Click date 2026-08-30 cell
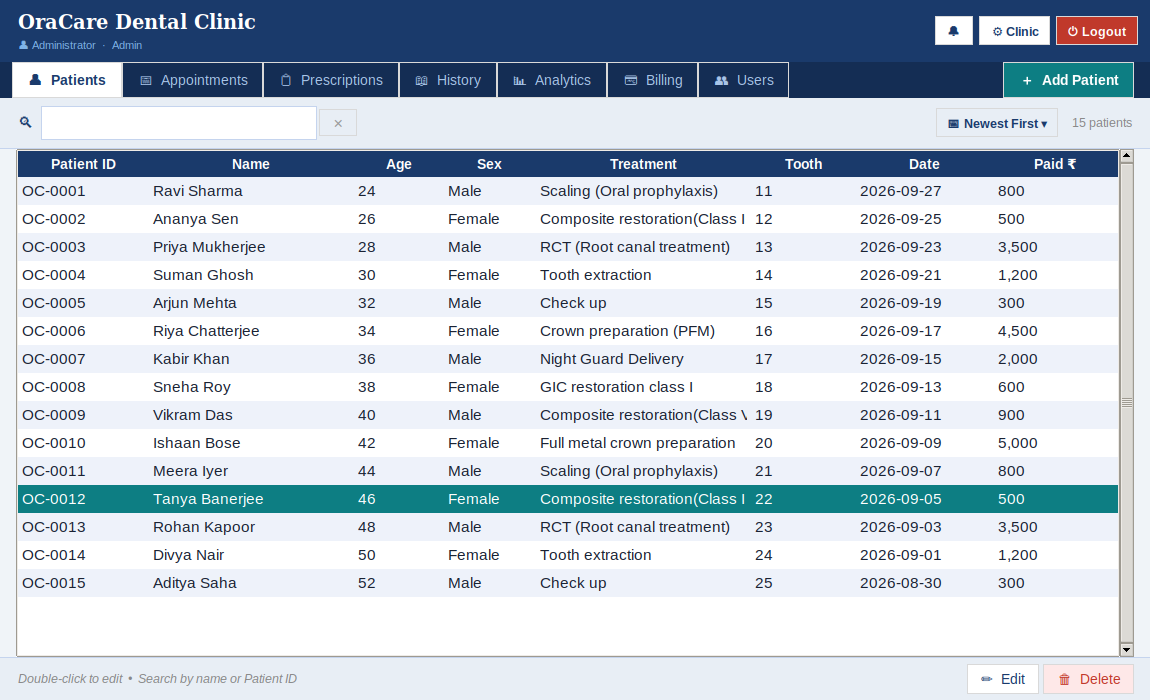1150x700 pixels. point(901,583)
